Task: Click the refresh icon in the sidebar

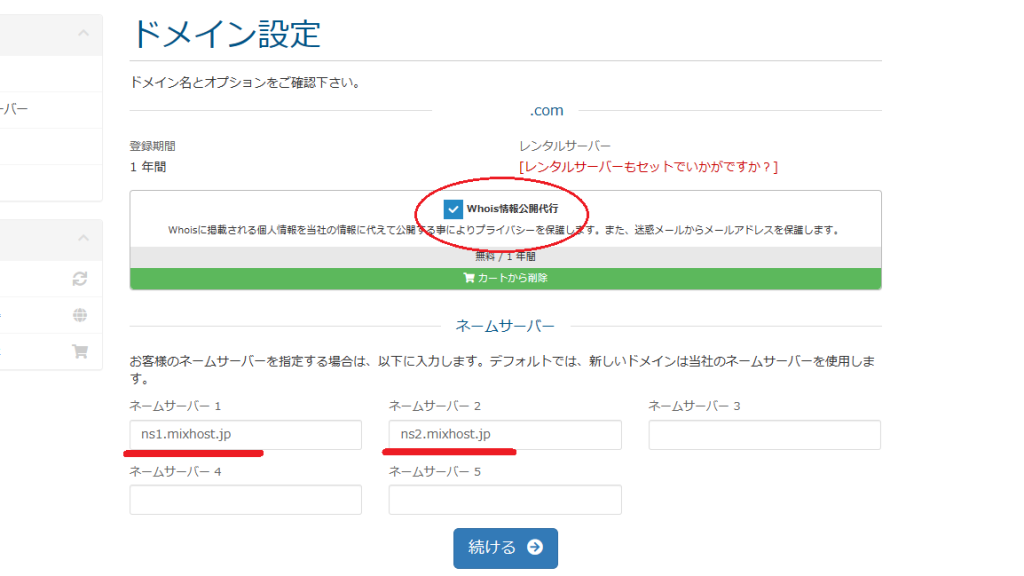Action: (80, 279)
